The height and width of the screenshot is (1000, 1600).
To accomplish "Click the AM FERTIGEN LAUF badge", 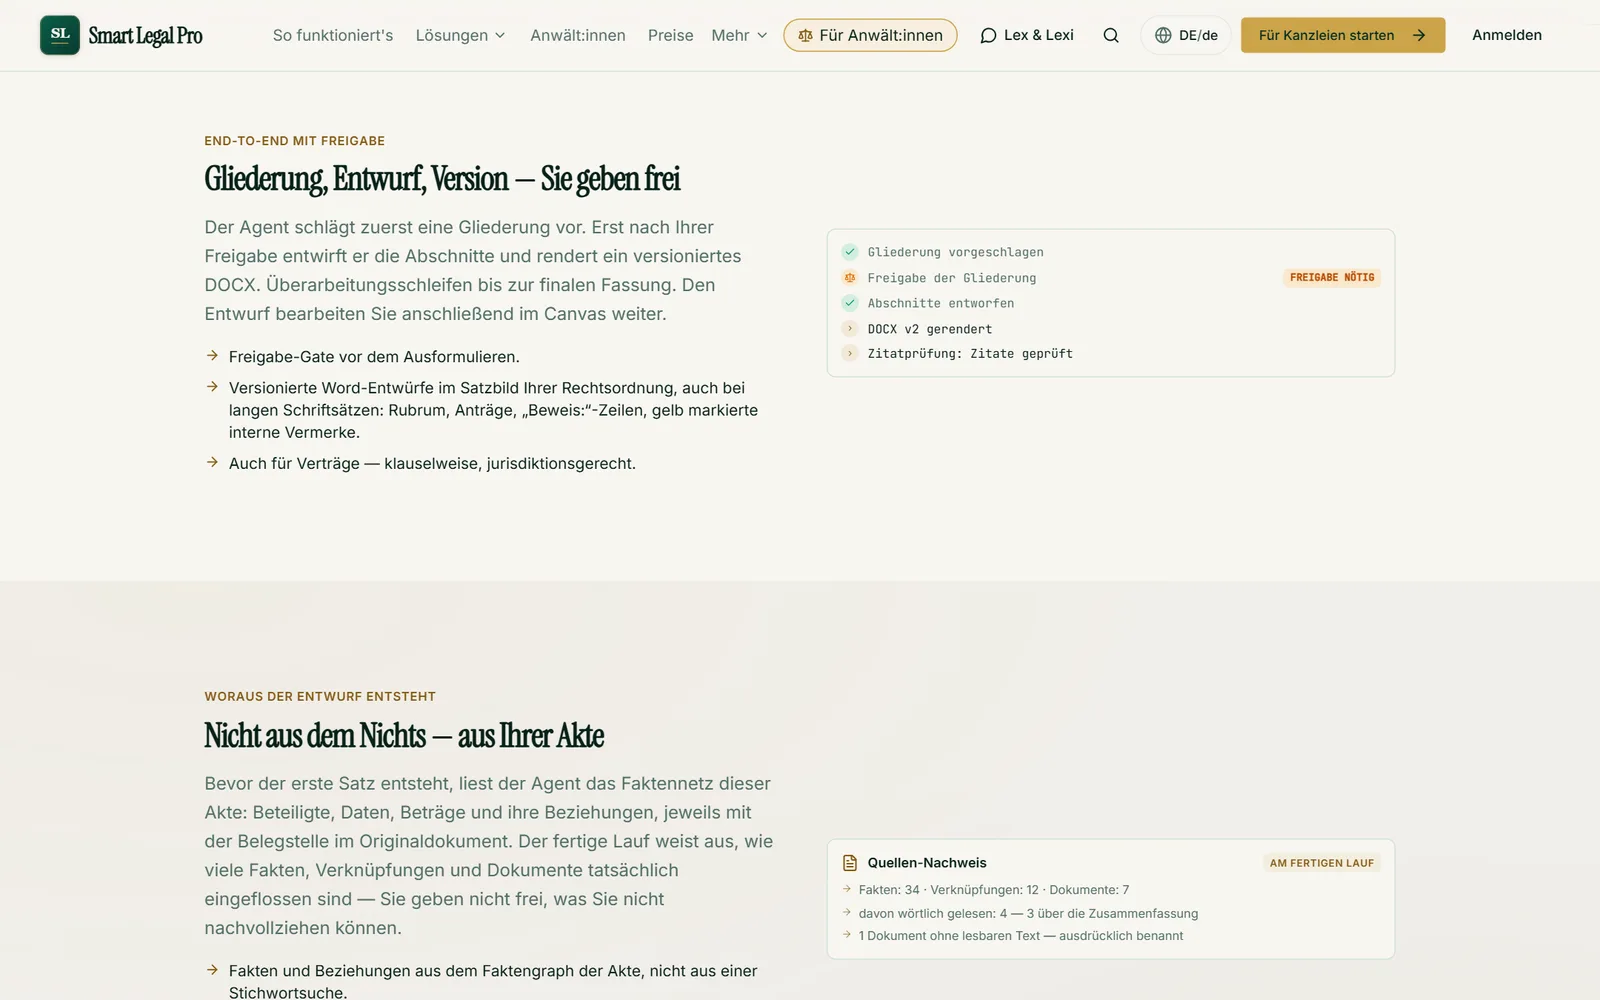I will click(1322, 863).
